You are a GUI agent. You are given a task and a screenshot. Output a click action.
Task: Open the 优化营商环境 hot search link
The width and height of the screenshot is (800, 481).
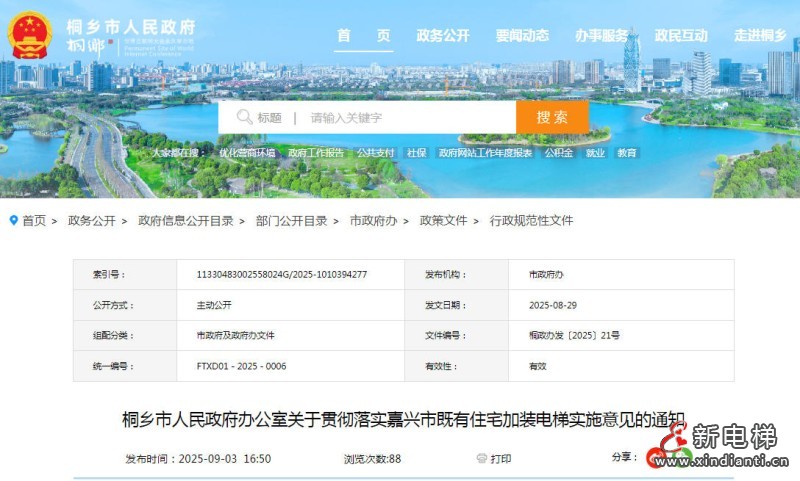tap(248, 153)
